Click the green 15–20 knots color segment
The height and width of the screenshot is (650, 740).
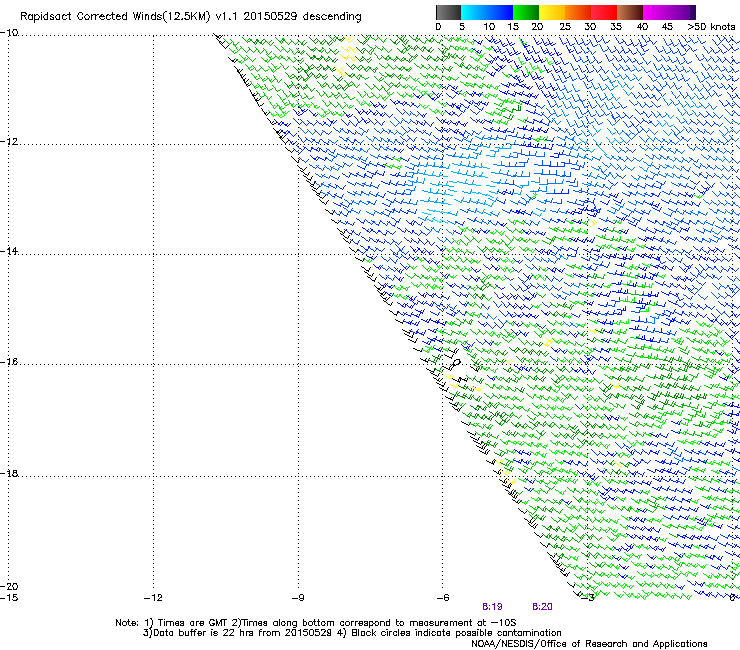(x=526, y=12)
